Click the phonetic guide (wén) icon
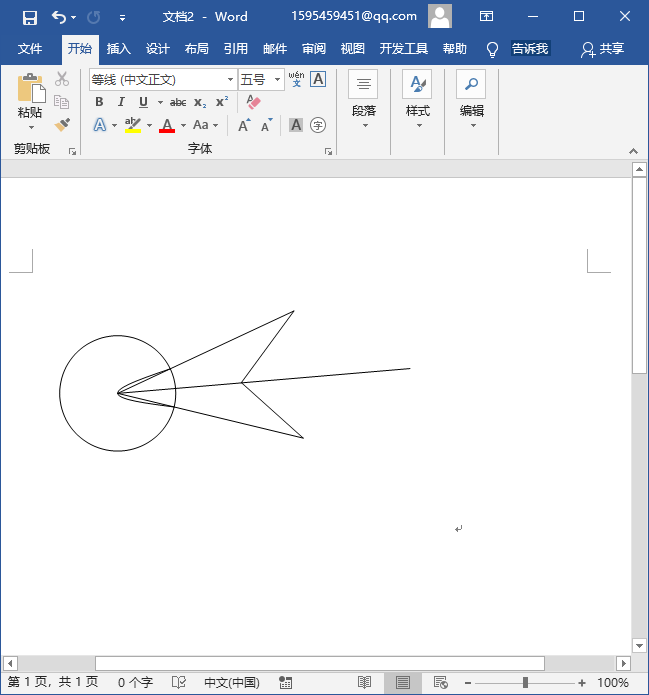The image size is (649, 695). click(296, 79)
